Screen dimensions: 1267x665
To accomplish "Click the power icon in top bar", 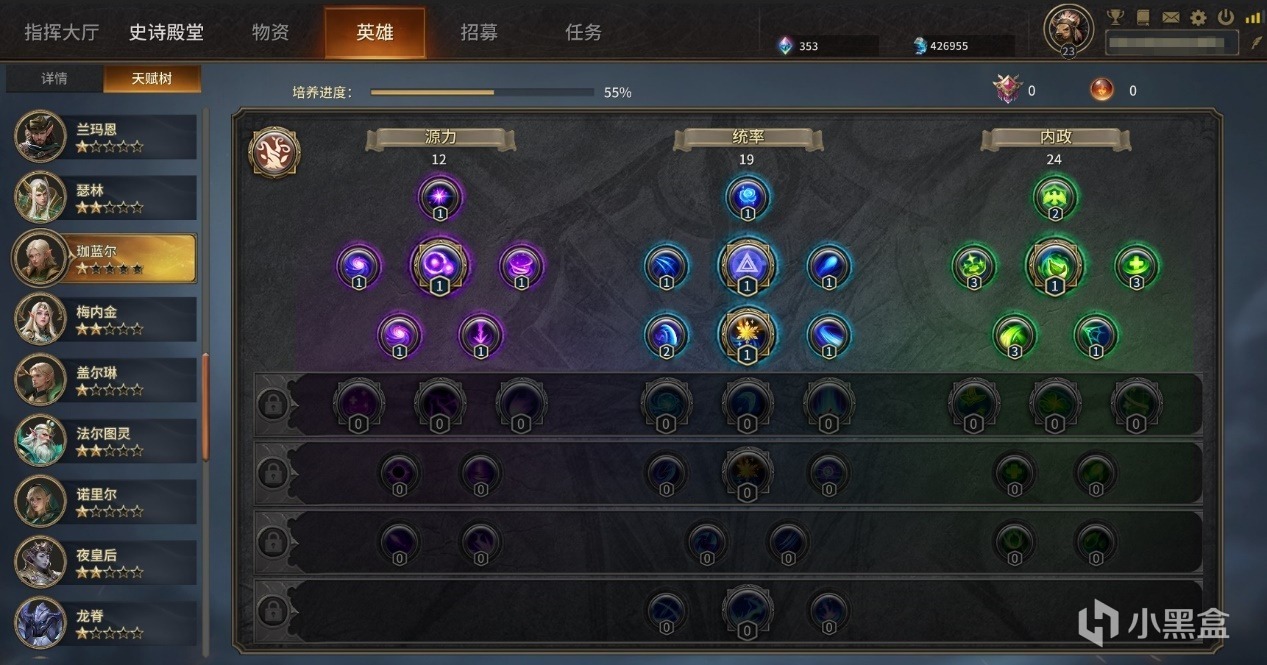I will click(x=1226, y=17).
